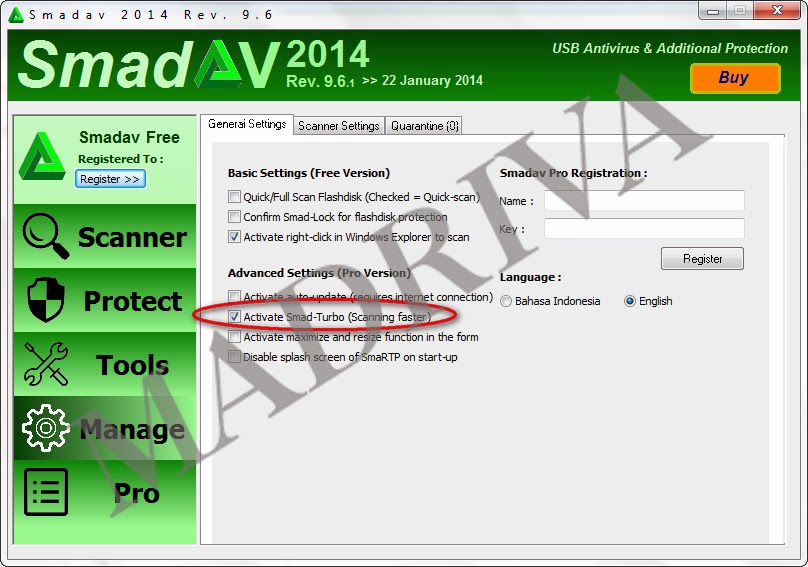
Task: Click the Smadav icon in title bar
Action: (x=16, y=15)
